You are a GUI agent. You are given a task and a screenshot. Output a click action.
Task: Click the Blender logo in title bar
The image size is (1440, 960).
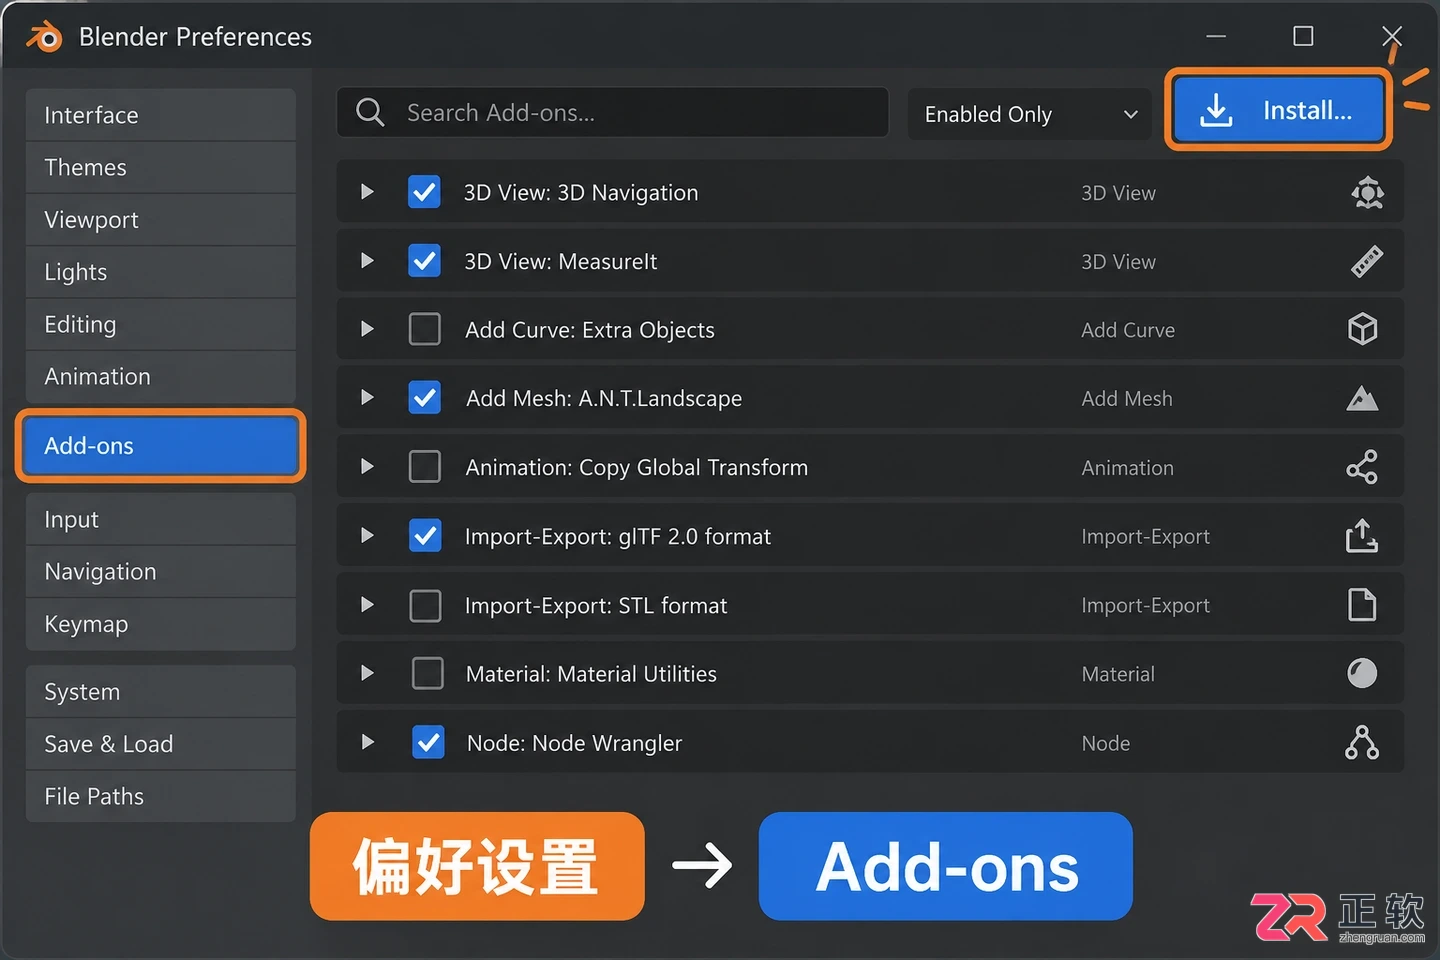[45, 37]
